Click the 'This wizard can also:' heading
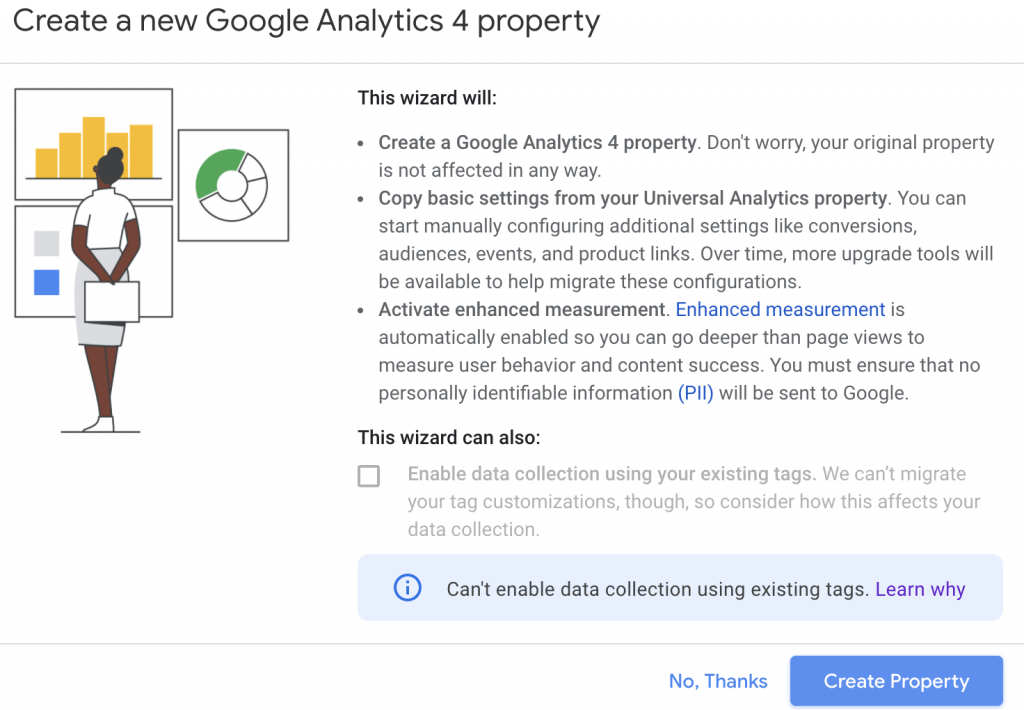The width and height of the screenshot is (1024, 710). click(x=449, y=437)
